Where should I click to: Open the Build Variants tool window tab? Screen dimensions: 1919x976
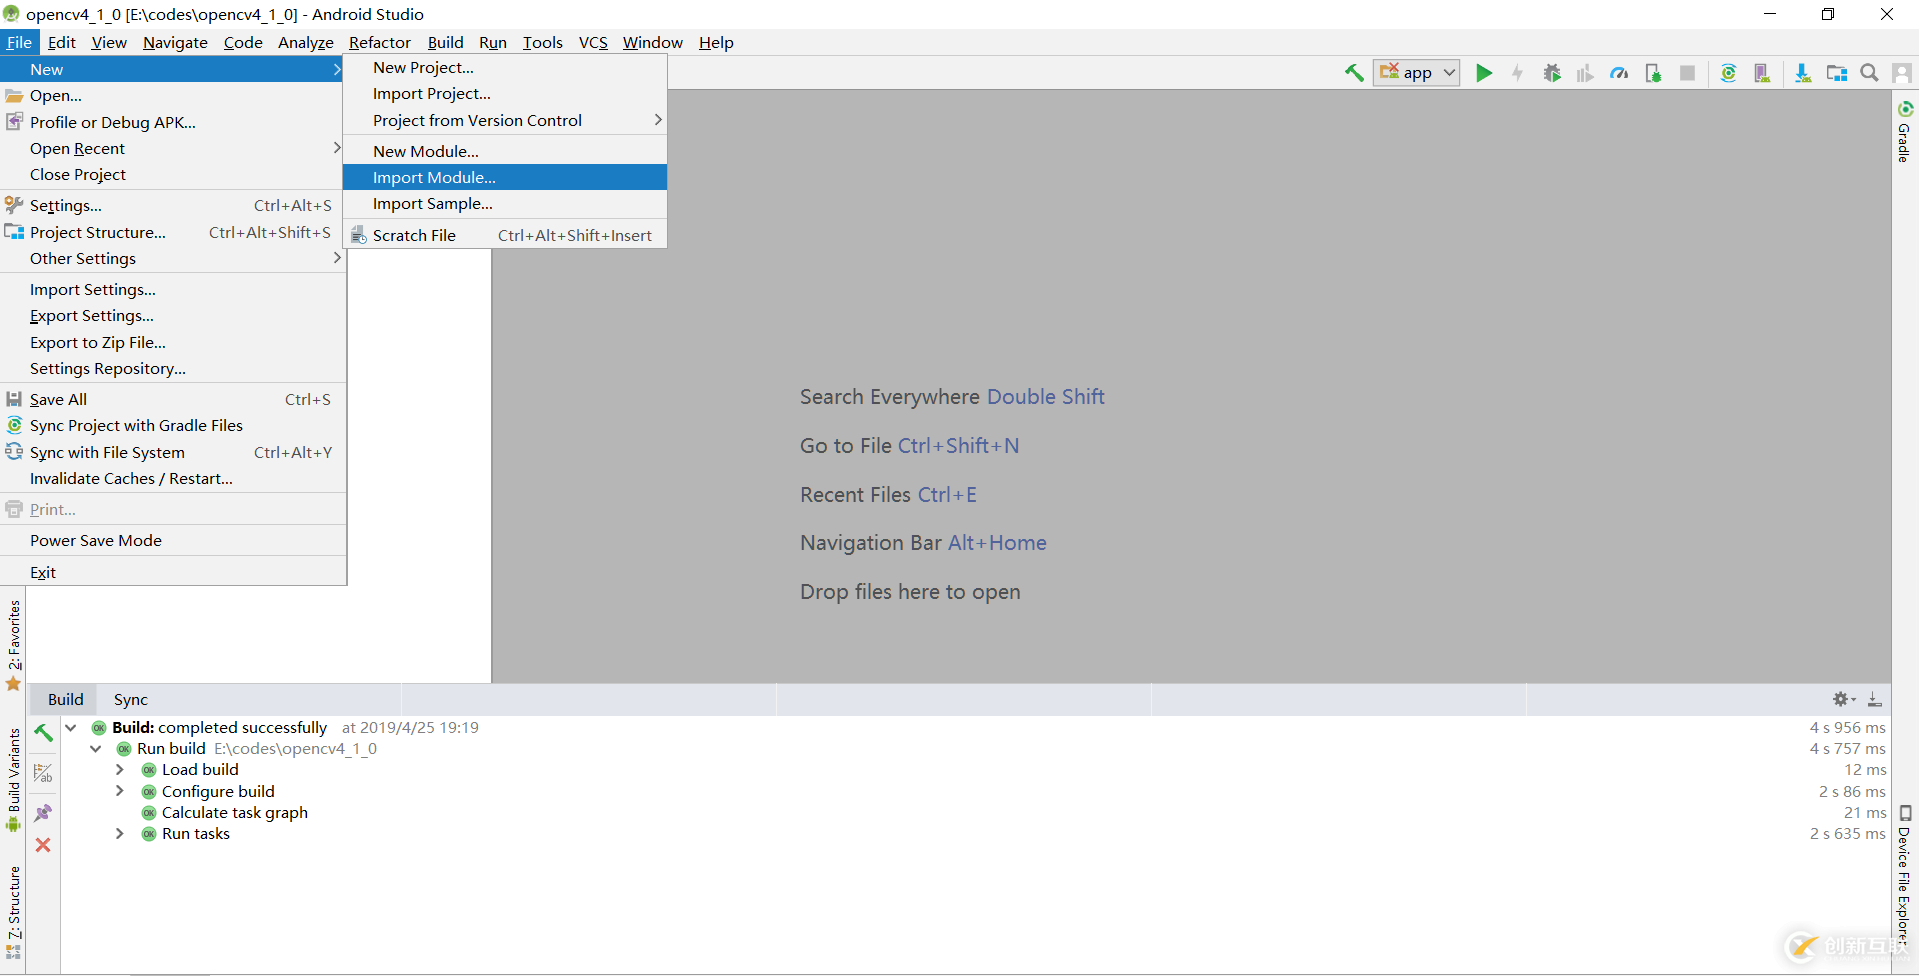point(14,780)
